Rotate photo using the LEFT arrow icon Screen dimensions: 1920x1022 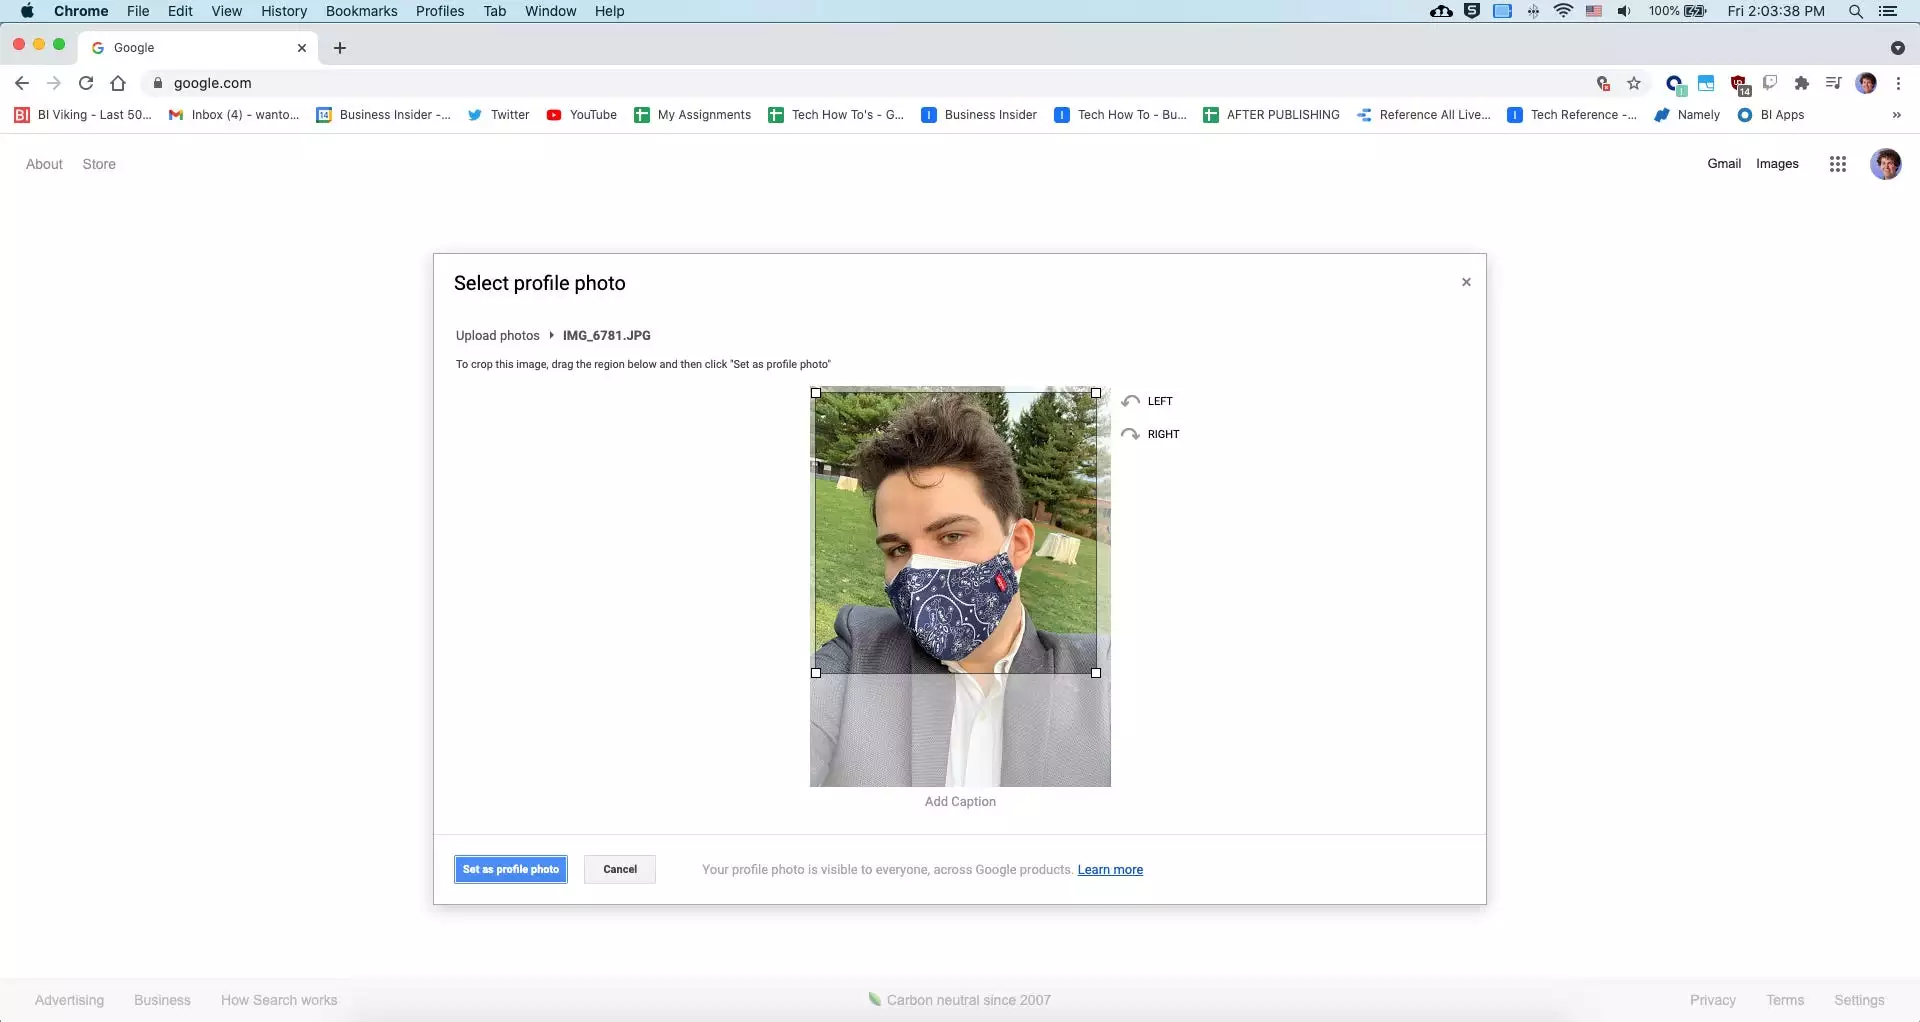1131,401
